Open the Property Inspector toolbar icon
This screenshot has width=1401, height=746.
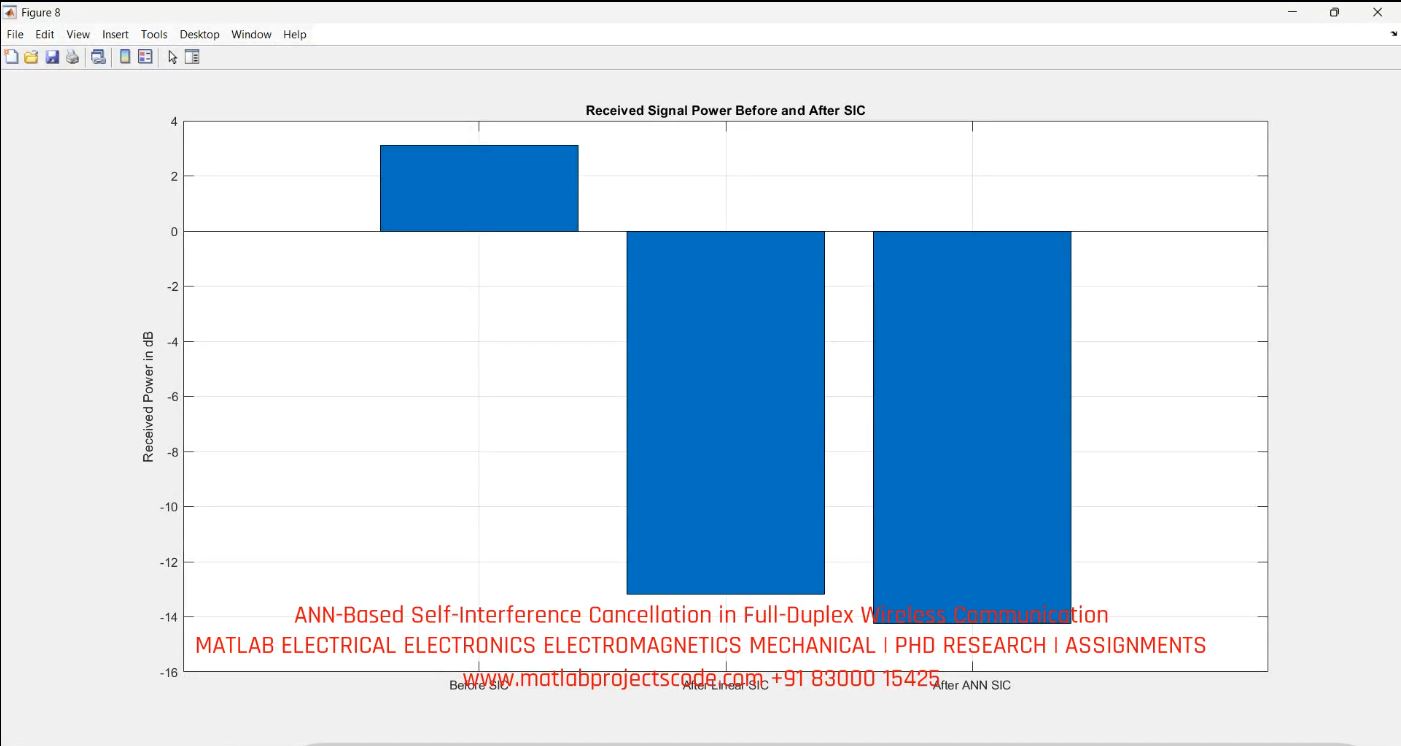(192, 57)
